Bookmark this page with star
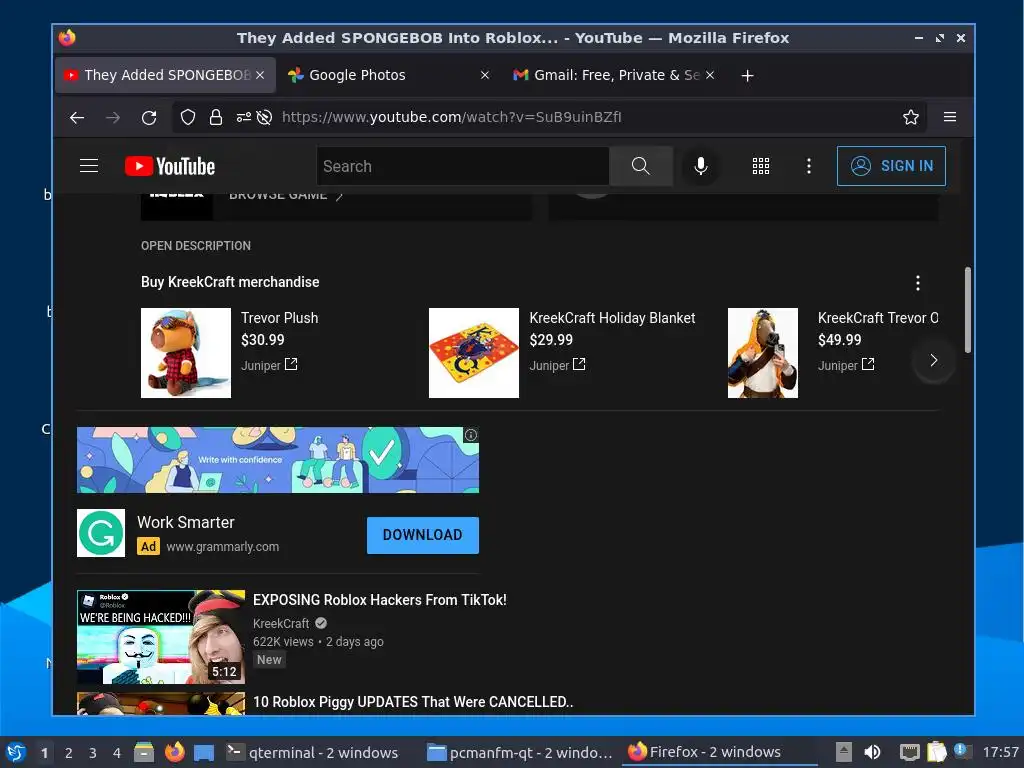 (910, 118)
